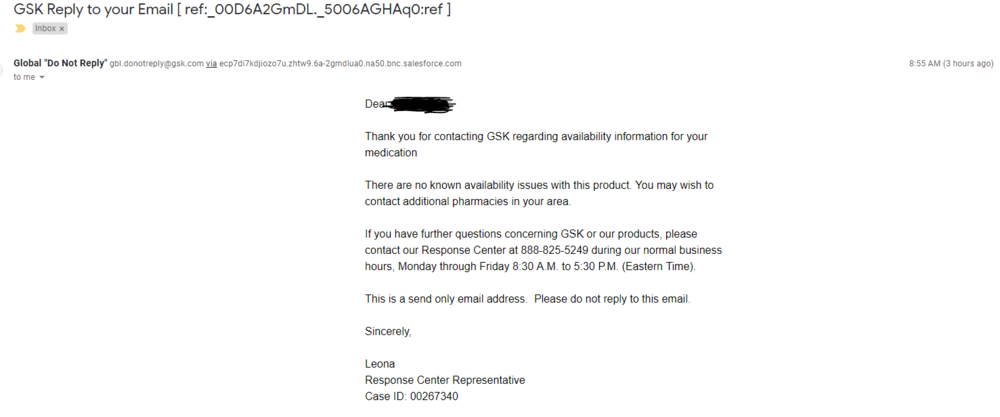Click the 'Leona' signature name

pos(380,364)
